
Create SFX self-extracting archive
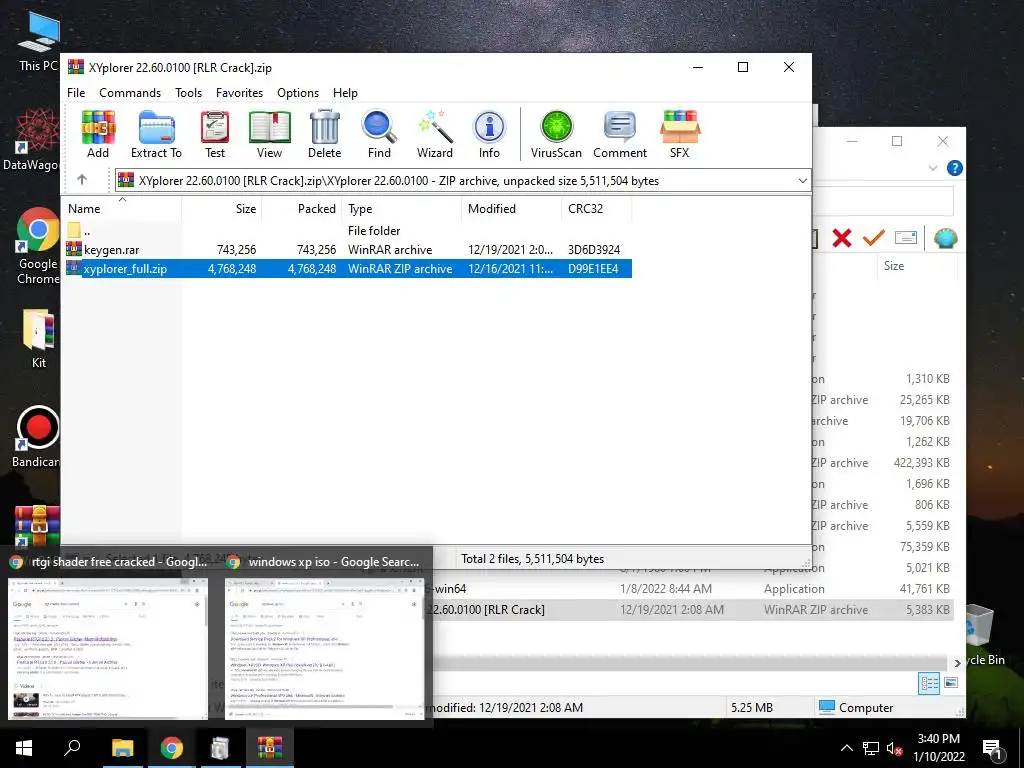coord(680,135)
